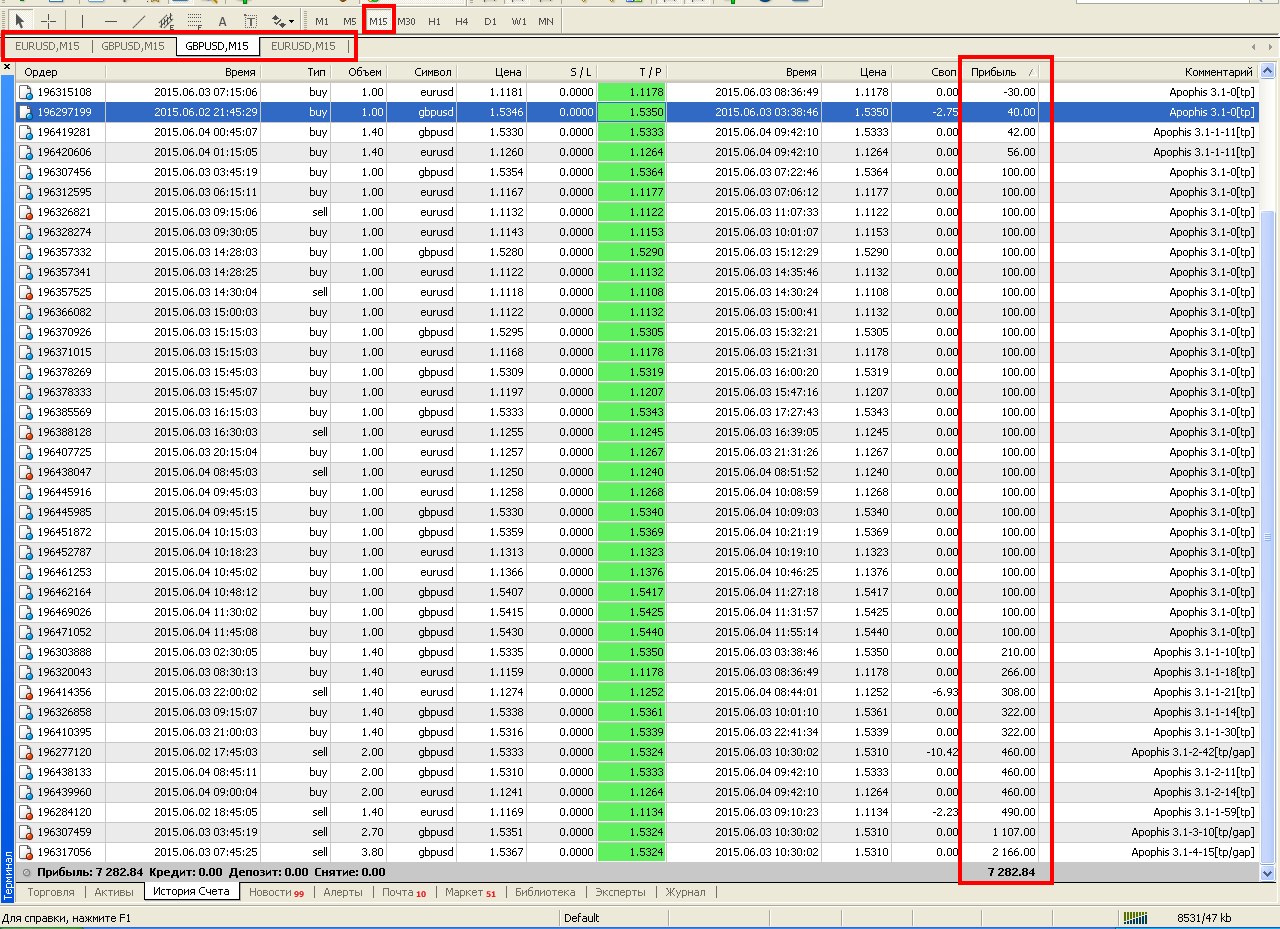Sort by the Объем column header
The height and width of the screenshot is (929, 1280).
(359, 72)
